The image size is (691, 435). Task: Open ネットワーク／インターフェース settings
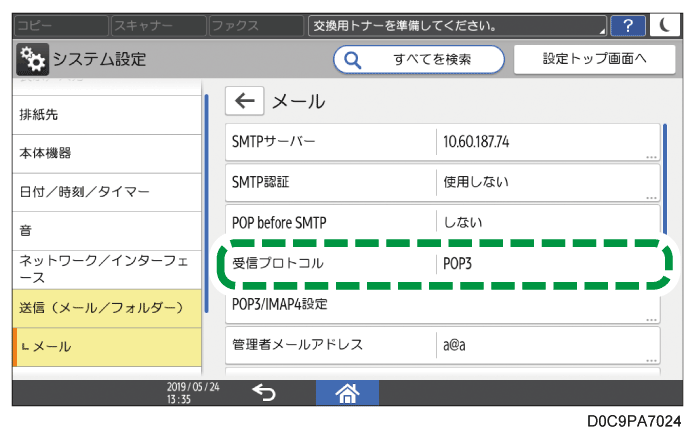[x=107, y=269]
